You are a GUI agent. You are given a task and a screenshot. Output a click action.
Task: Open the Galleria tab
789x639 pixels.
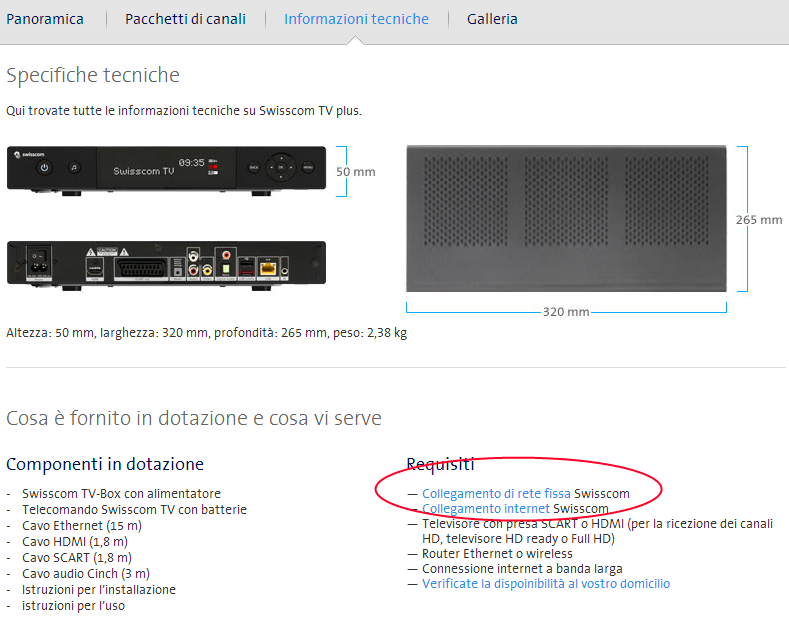pos(492,19)
